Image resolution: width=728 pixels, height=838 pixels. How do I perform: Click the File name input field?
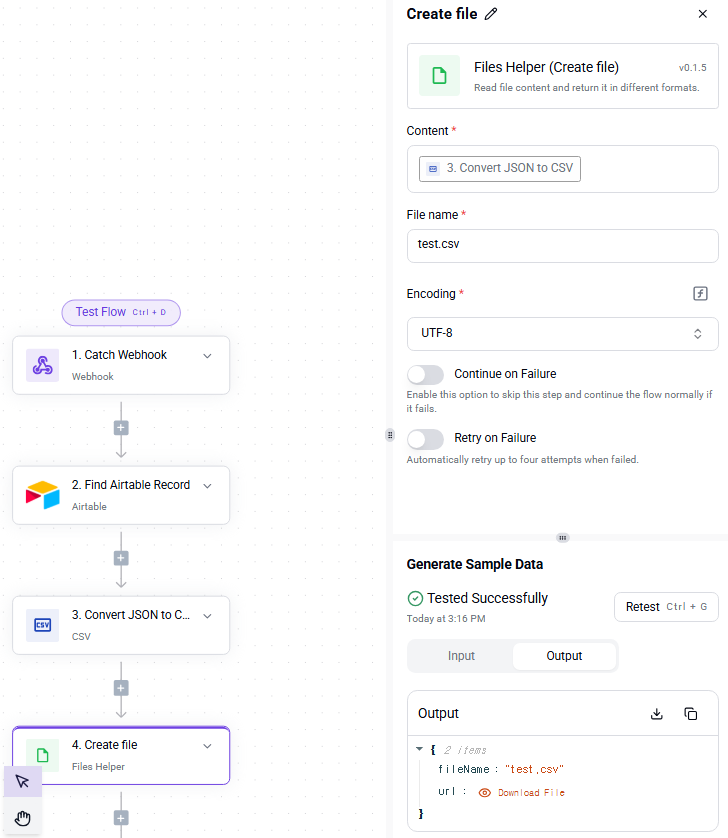coord(562,246)
